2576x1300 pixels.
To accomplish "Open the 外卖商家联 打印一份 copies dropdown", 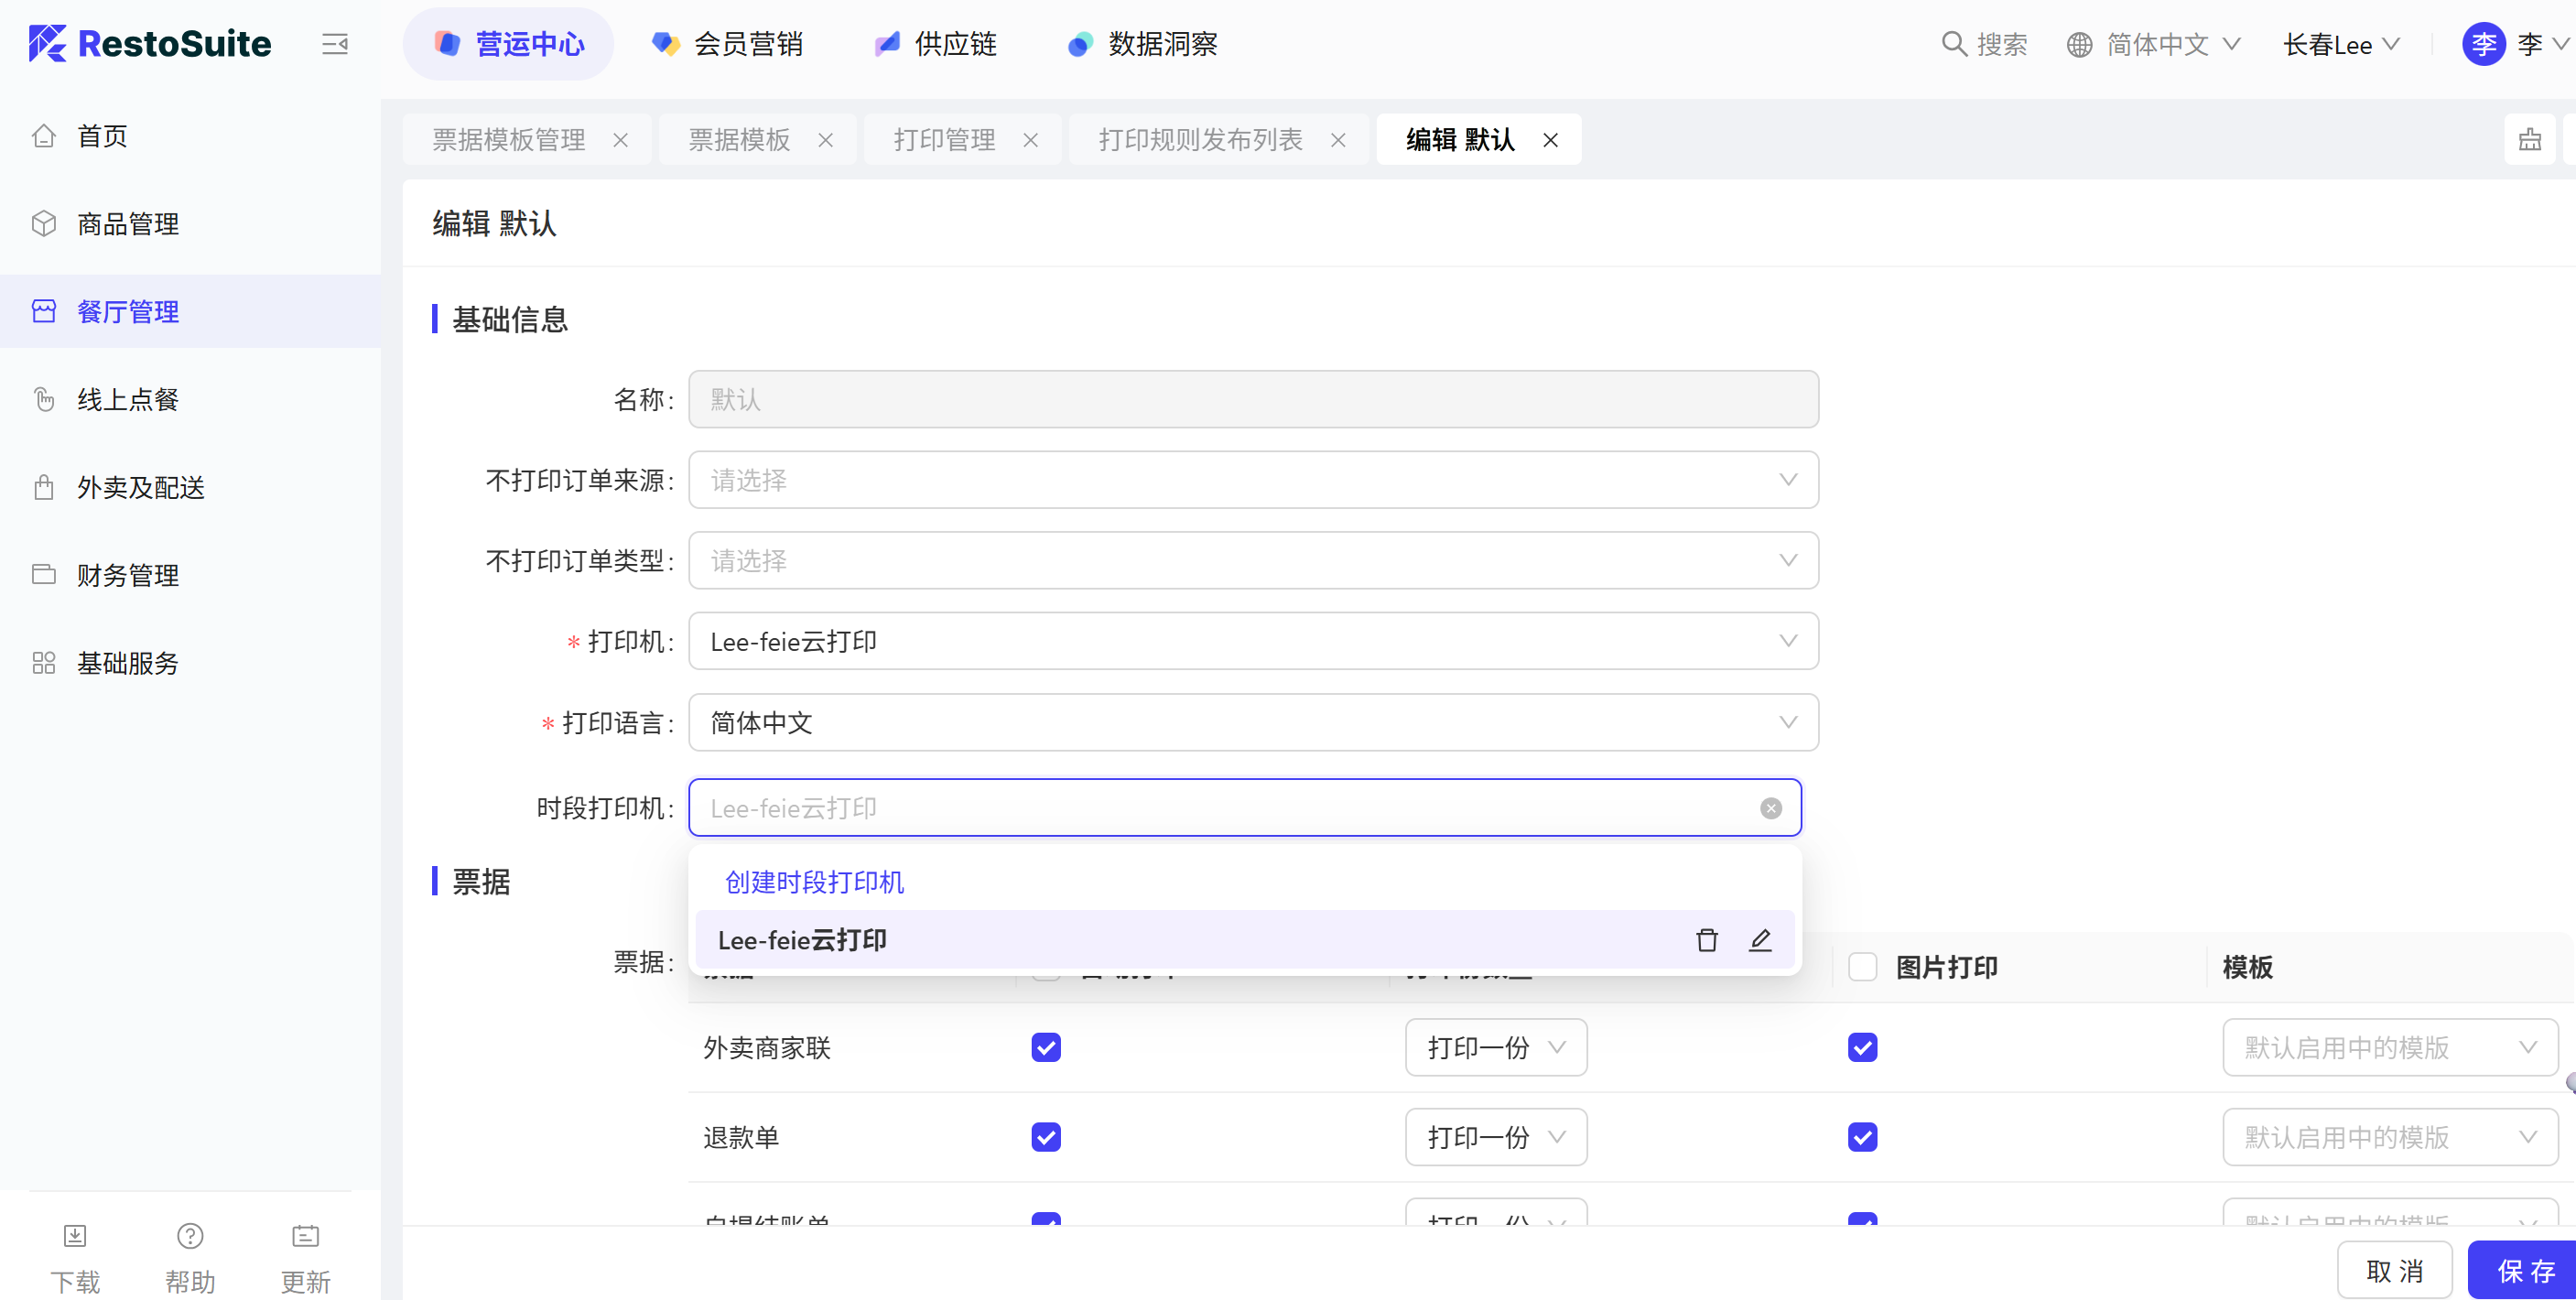I will coord(1495,1047).
